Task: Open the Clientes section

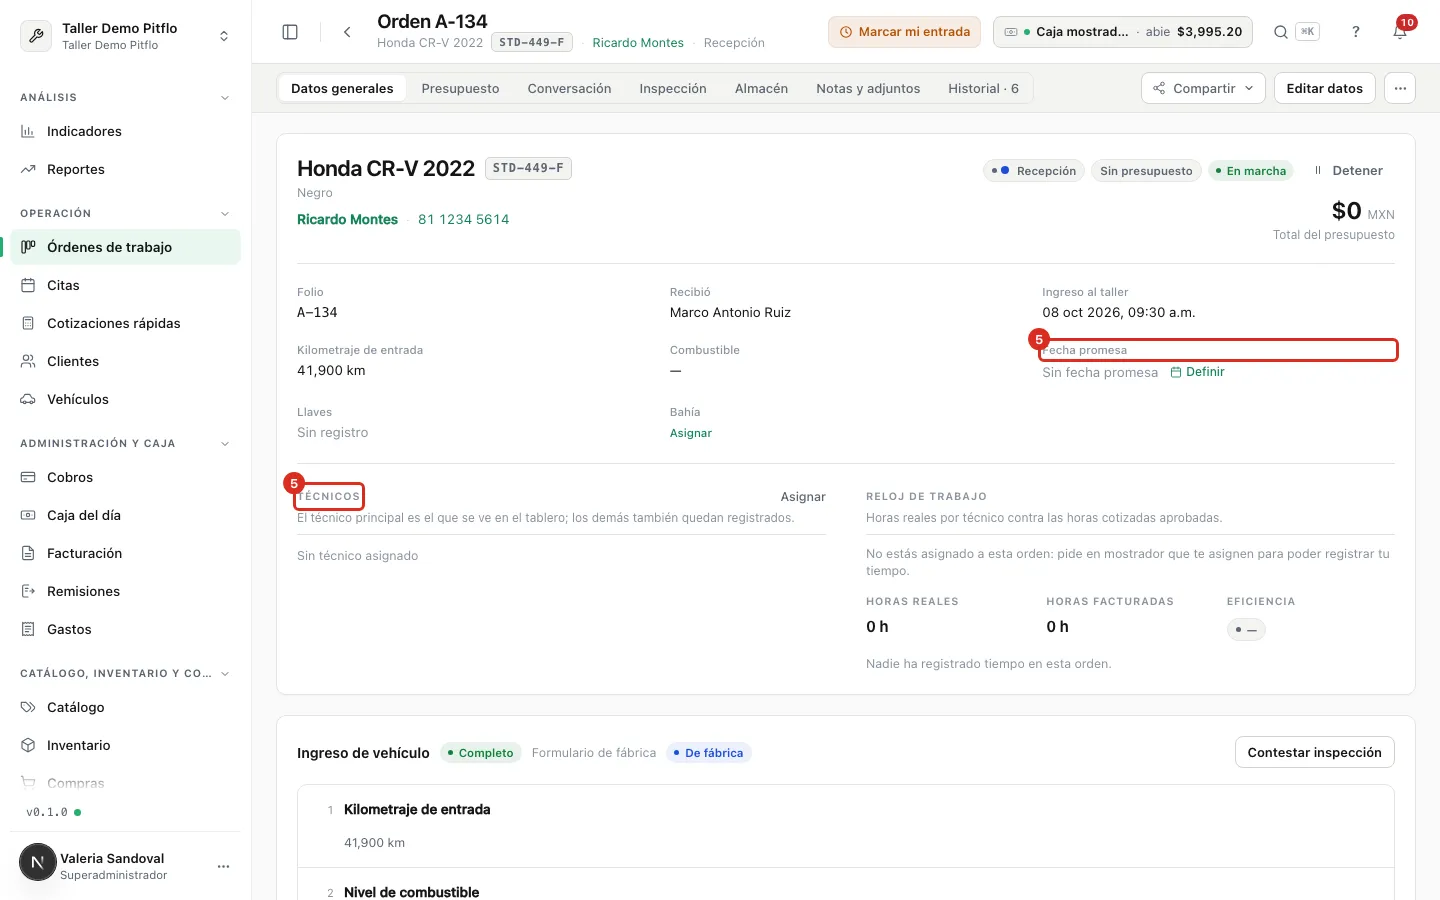Action: tap(126, 361)
